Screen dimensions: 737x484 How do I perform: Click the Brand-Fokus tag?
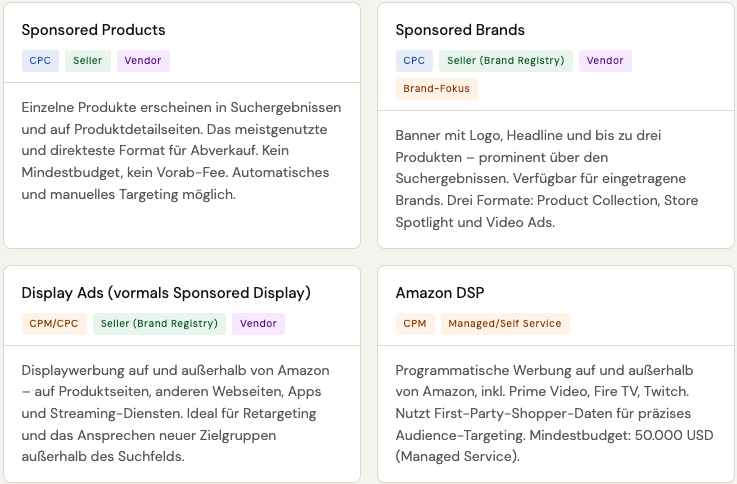coord(437,89)
